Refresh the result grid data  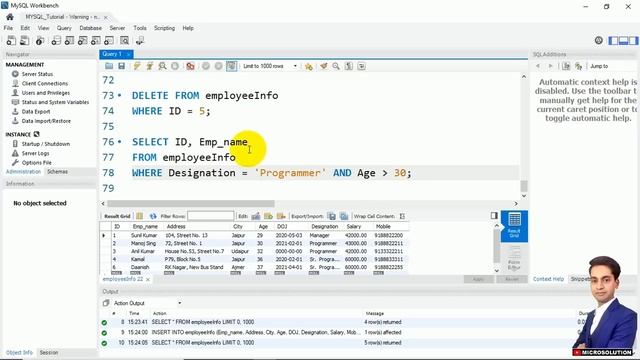pos(153,216)
